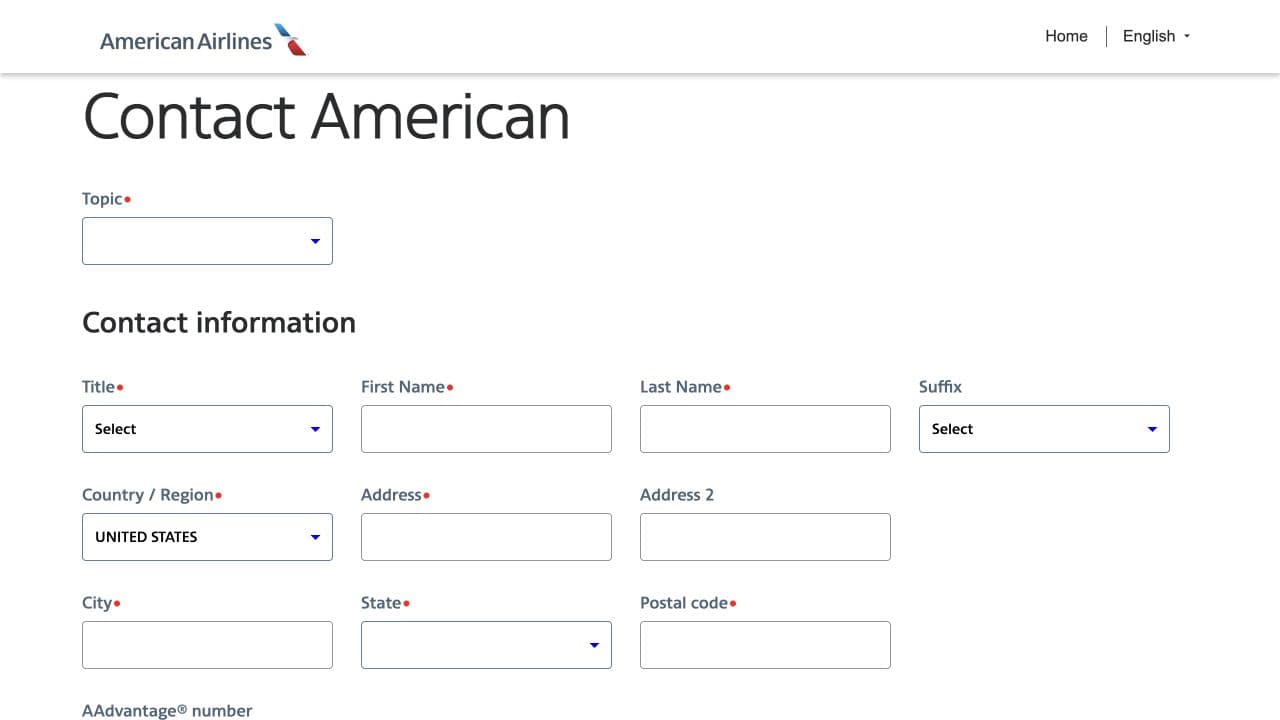The image size is (1280, 720).
Task: Click the Contact information heading
Action: (x=219, y=323)
